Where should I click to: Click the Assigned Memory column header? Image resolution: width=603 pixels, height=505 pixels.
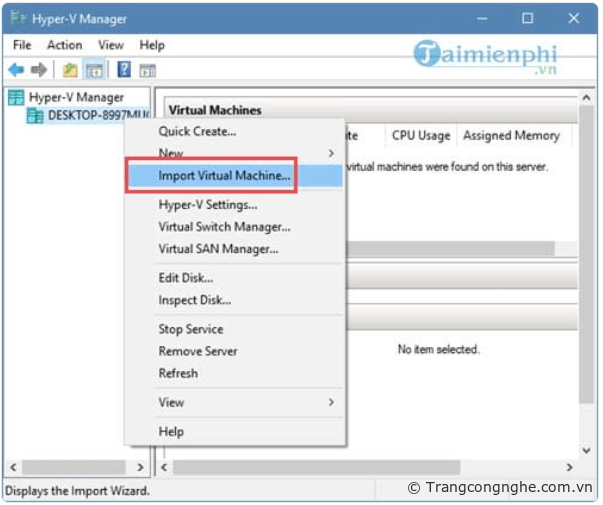(510, 135)
